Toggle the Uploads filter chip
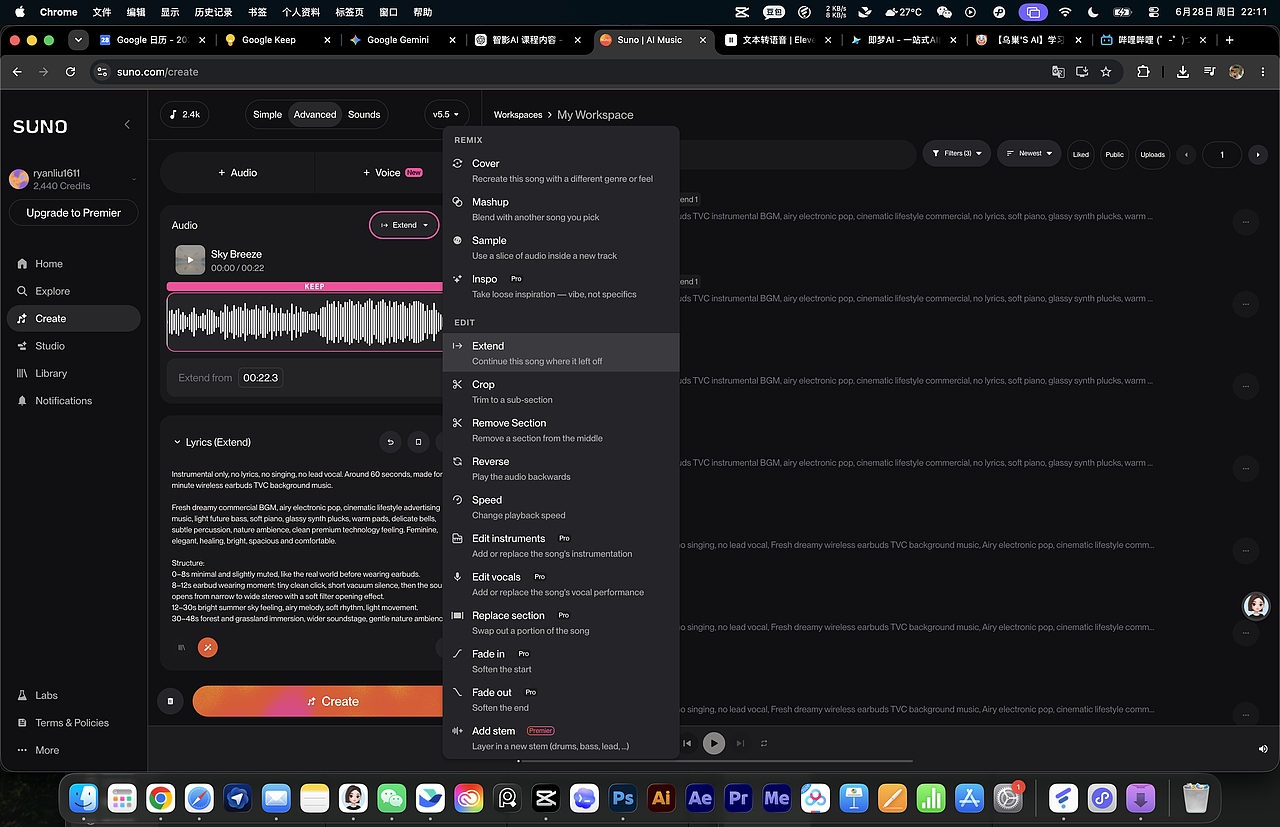This screenshot has height=827, width=1280. (1153, 154)
